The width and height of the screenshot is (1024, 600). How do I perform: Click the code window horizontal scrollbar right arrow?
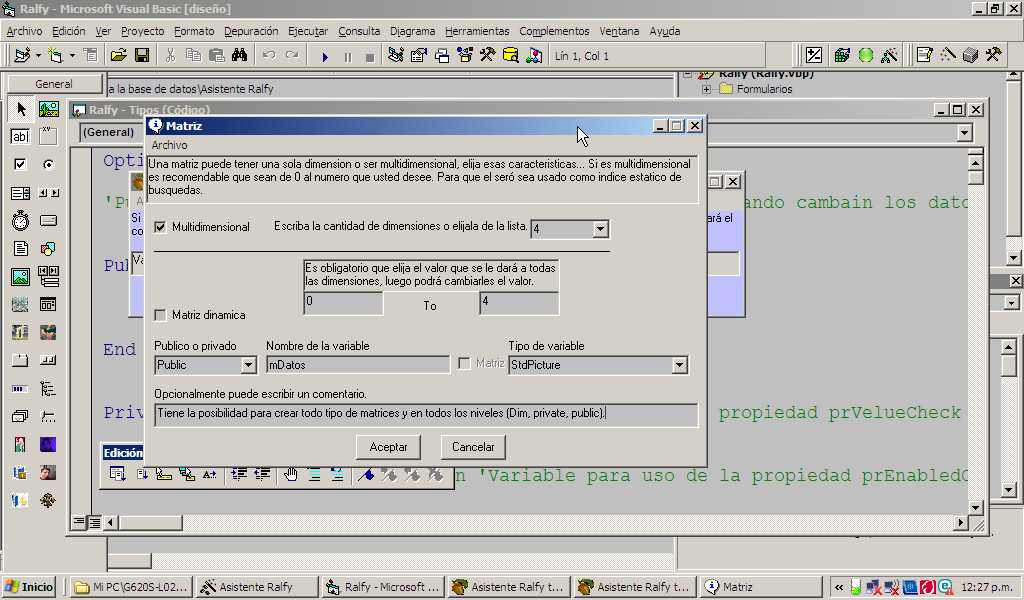960,522
